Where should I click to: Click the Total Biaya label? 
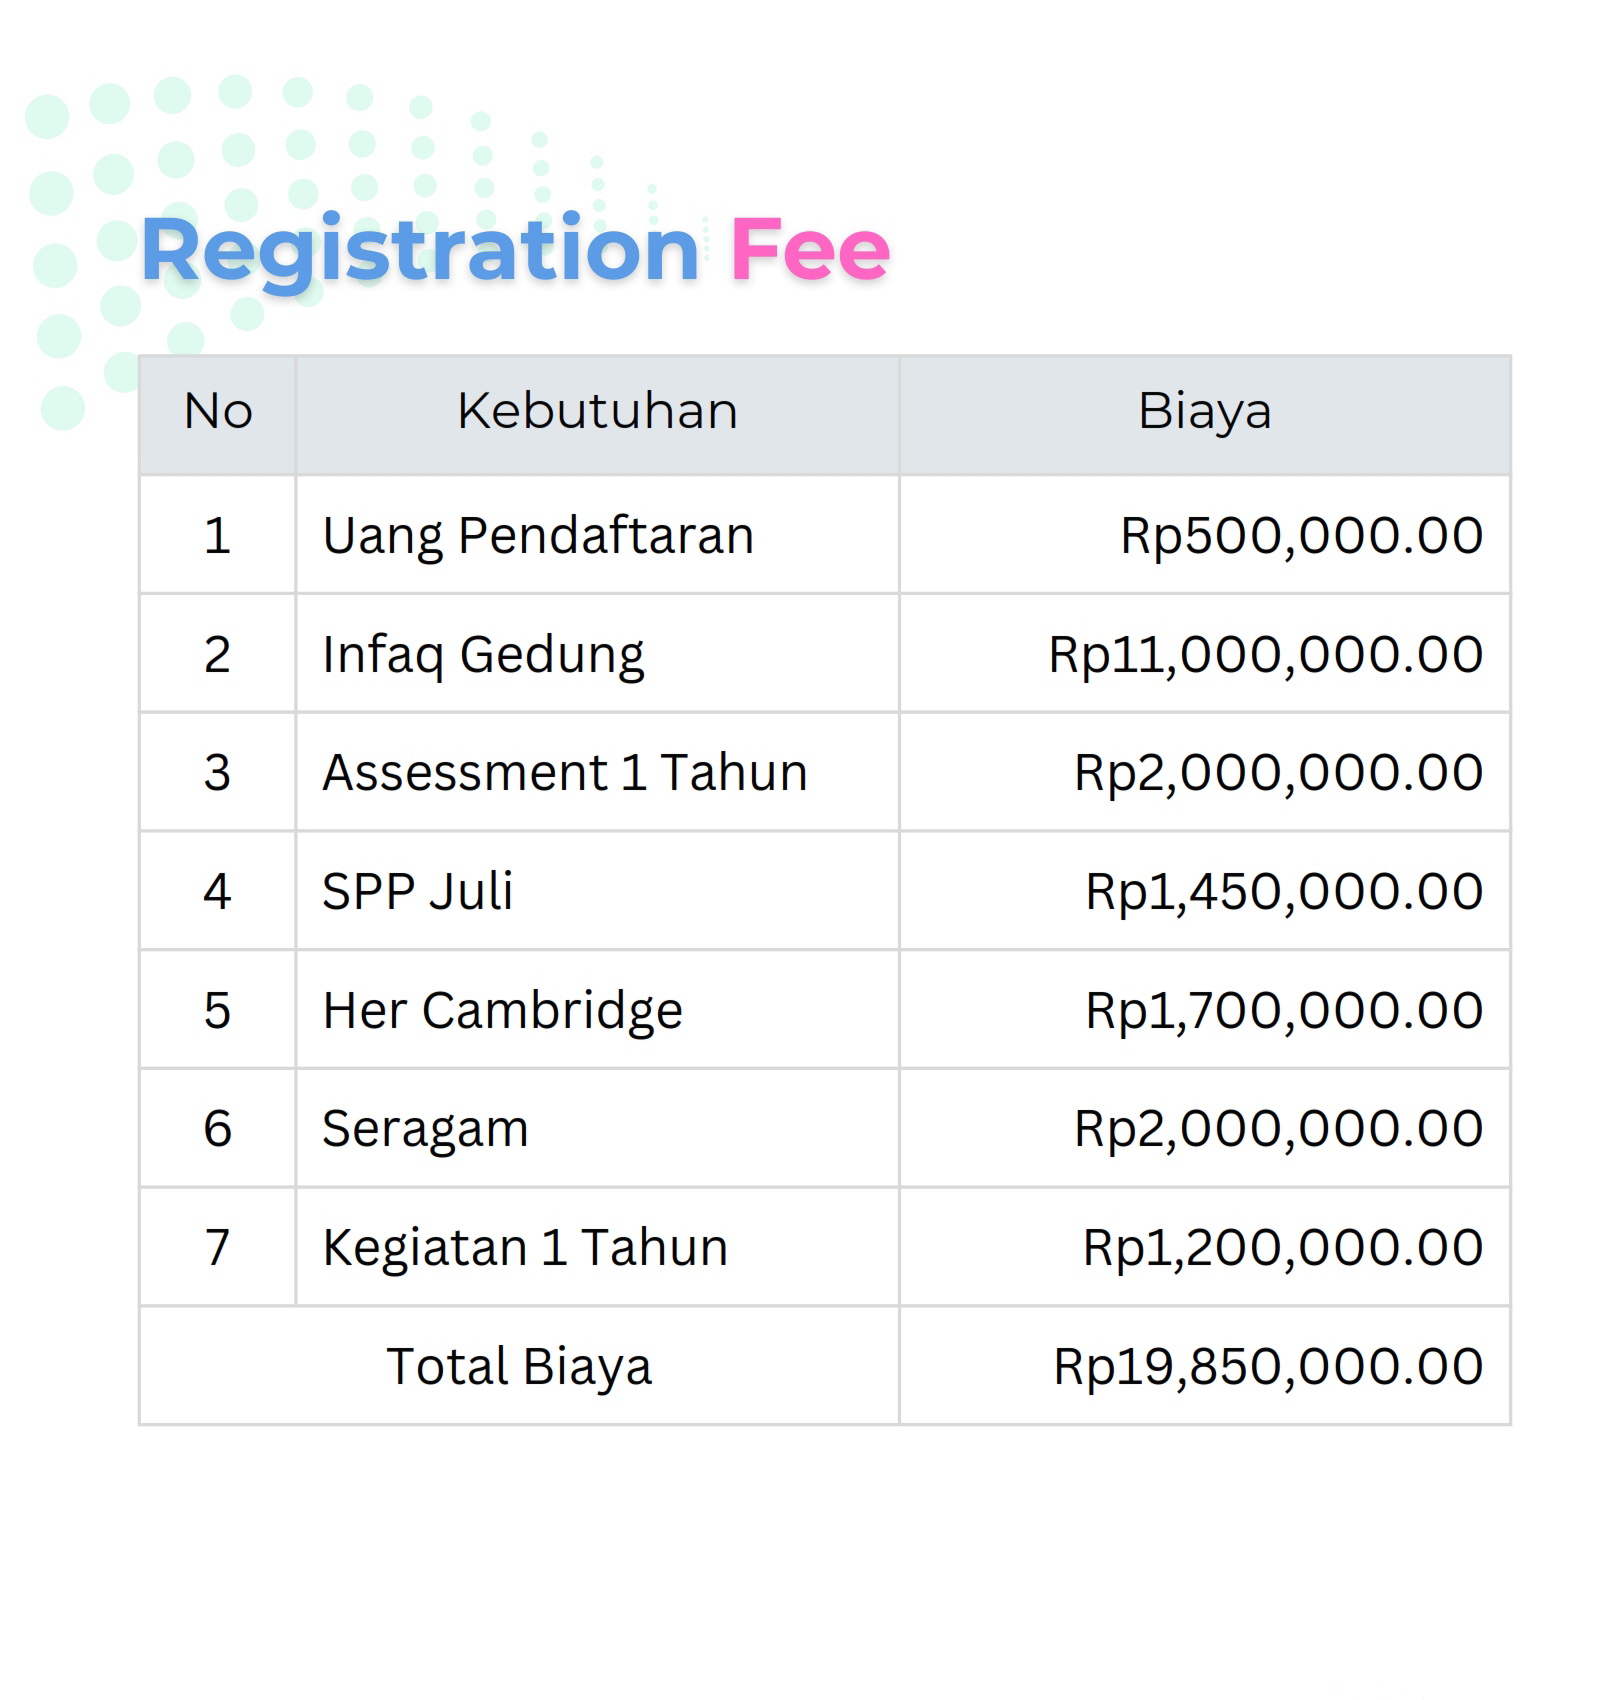coord(519,1366)
